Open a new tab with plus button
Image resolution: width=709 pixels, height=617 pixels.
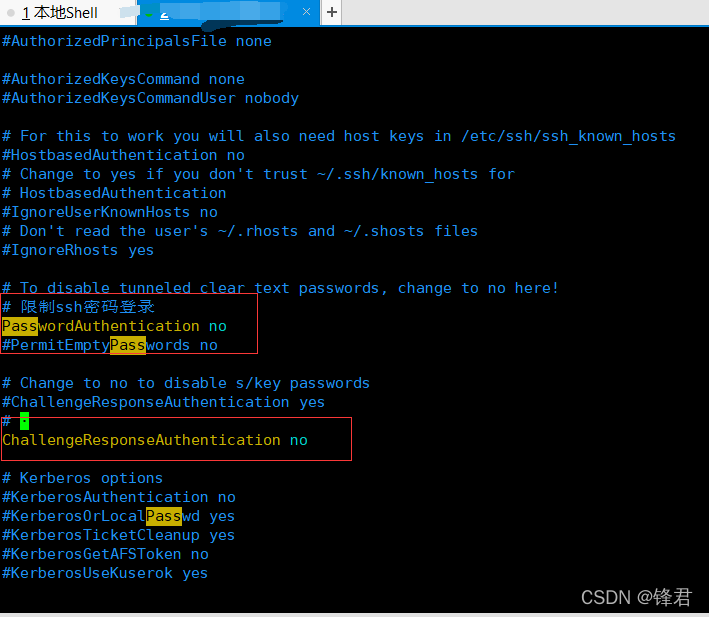coord(331,12)
